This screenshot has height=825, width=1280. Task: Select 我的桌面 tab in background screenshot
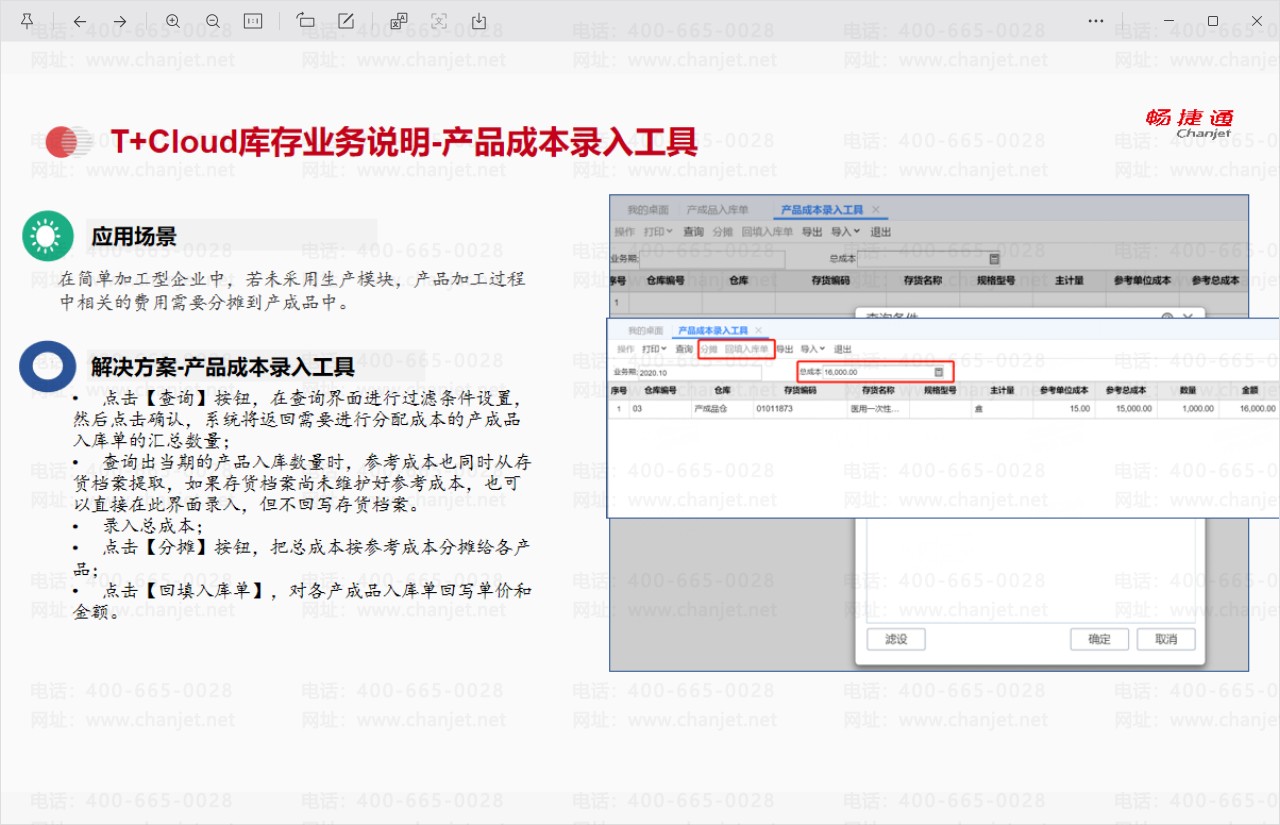648,210
